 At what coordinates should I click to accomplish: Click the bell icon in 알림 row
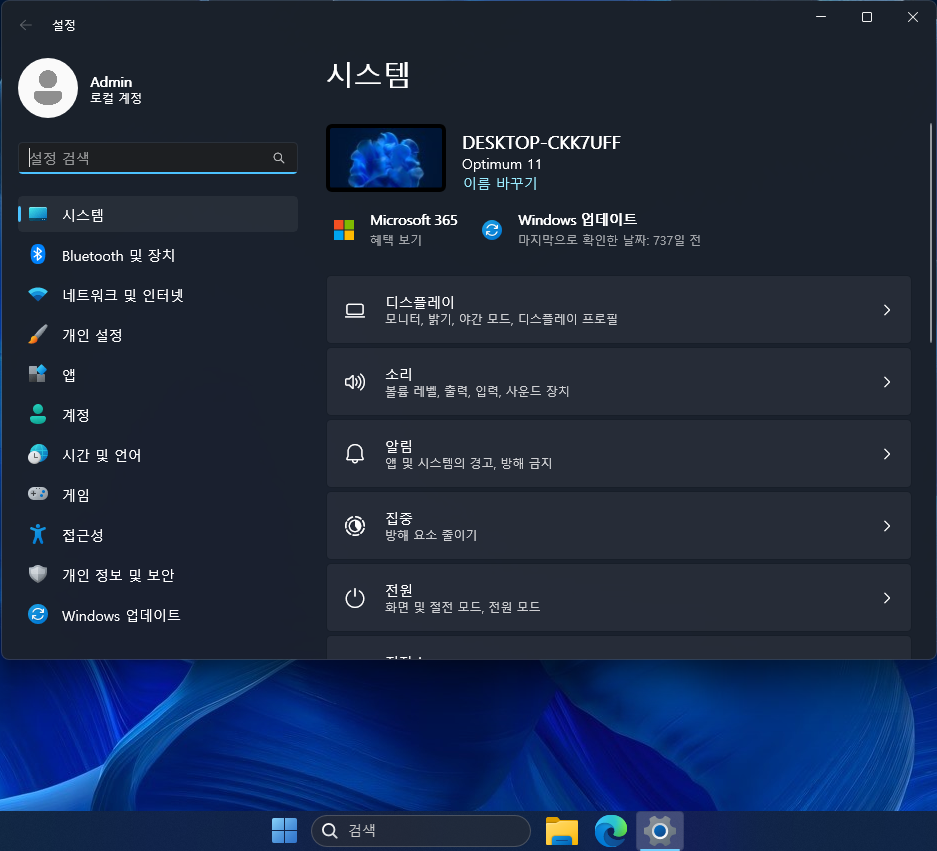point(355,454)
